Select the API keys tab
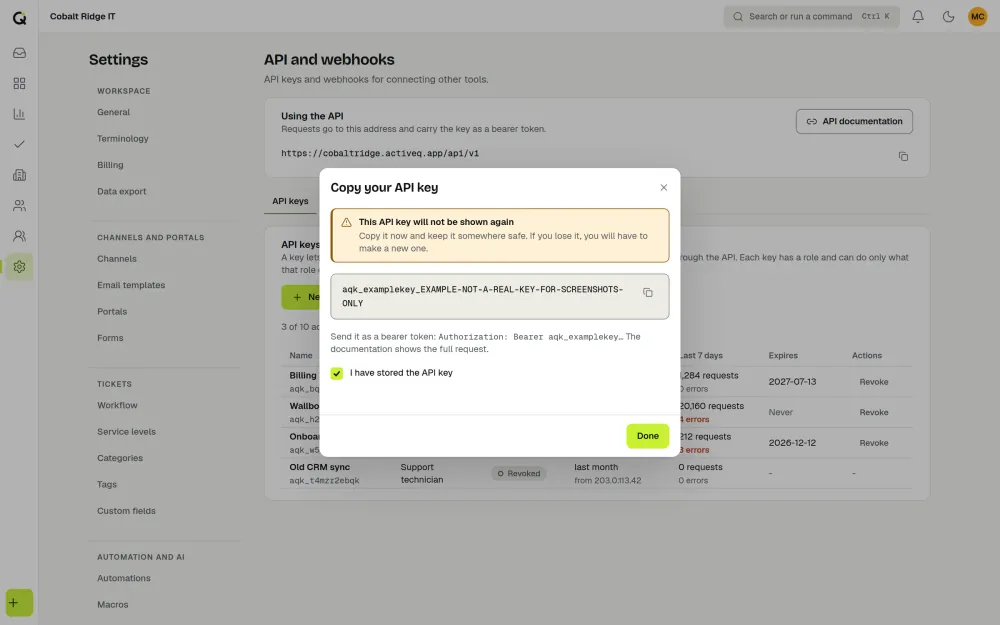The height and width of the screenshot is (625, 1000). (290, 201)
